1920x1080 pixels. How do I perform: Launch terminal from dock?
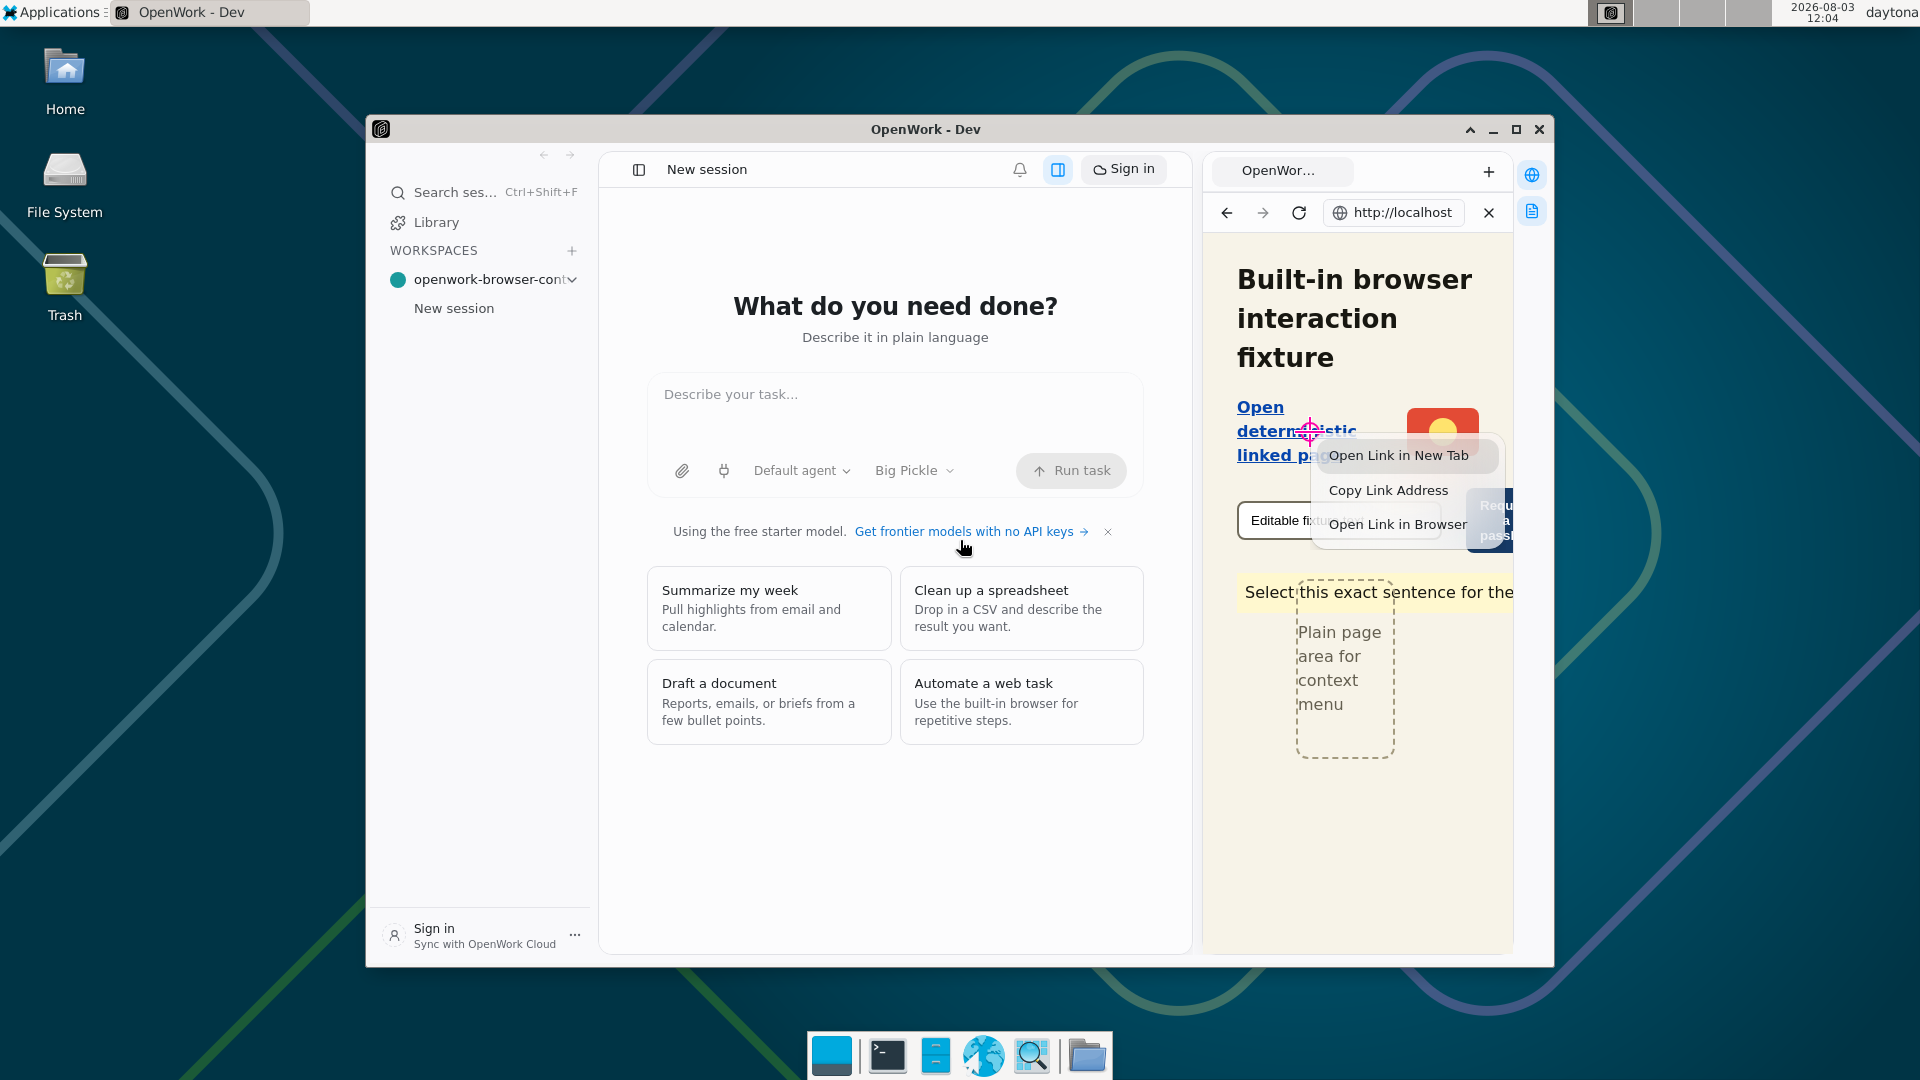887,1056
